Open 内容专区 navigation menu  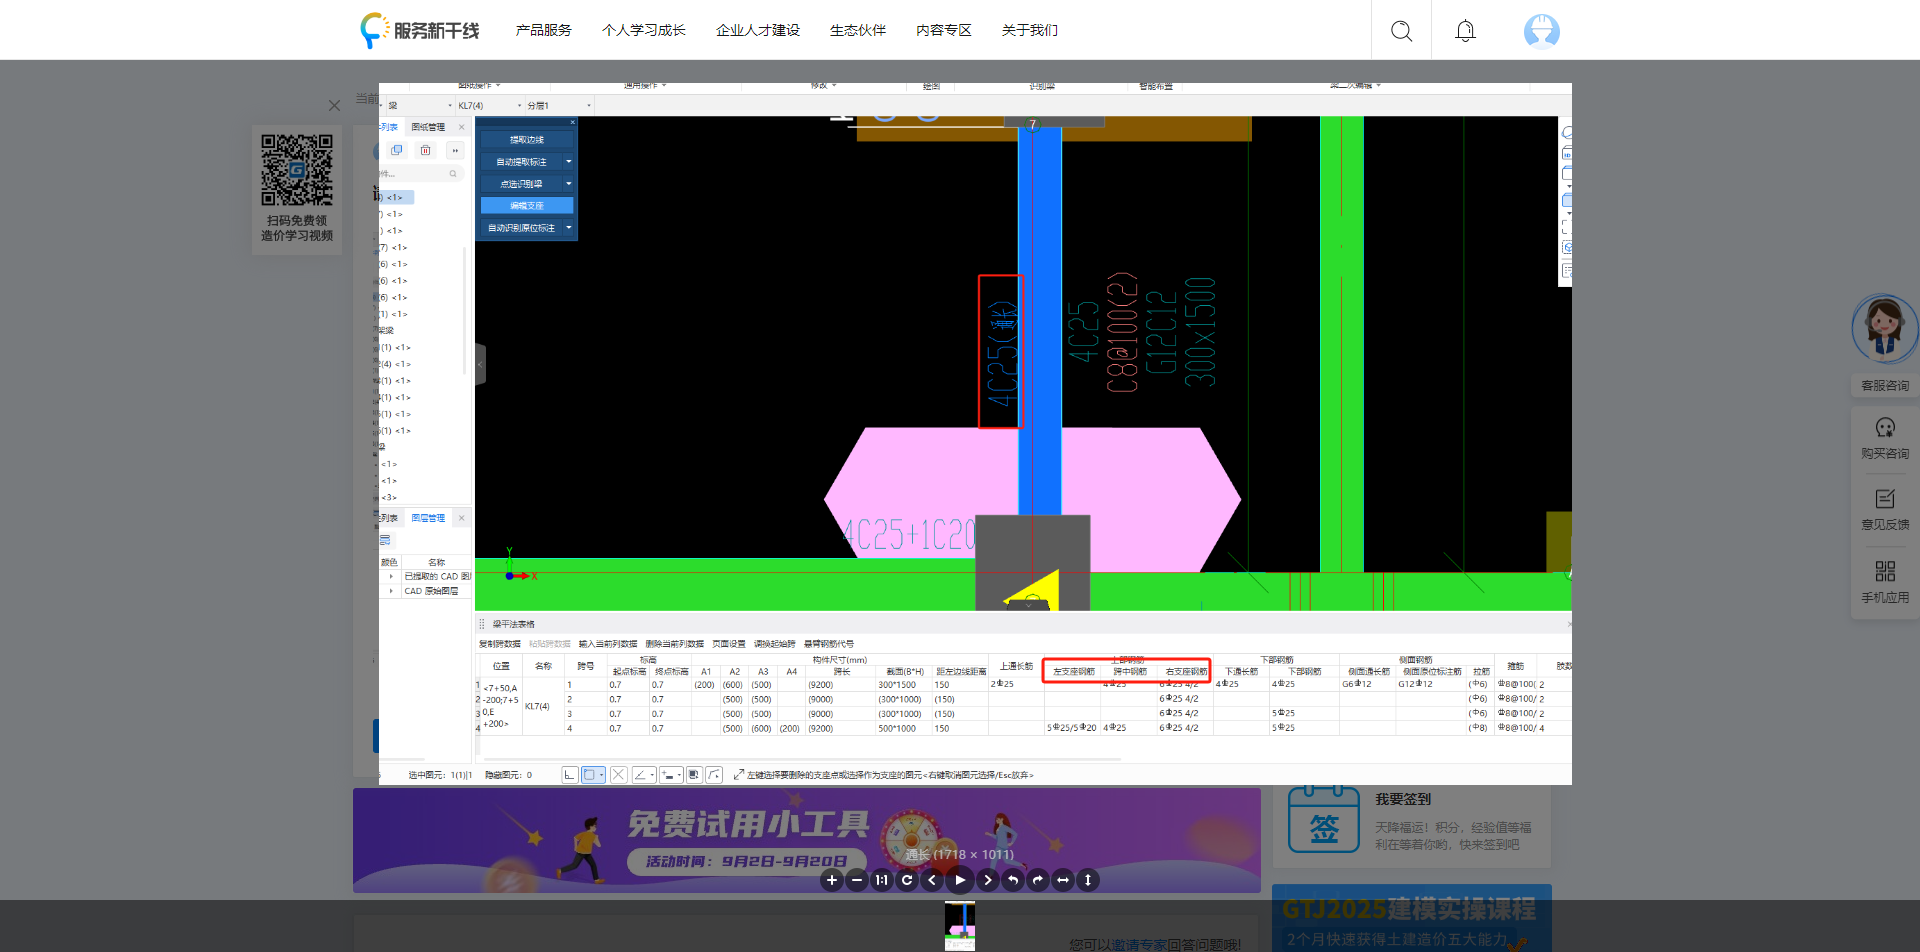[943, 30]
